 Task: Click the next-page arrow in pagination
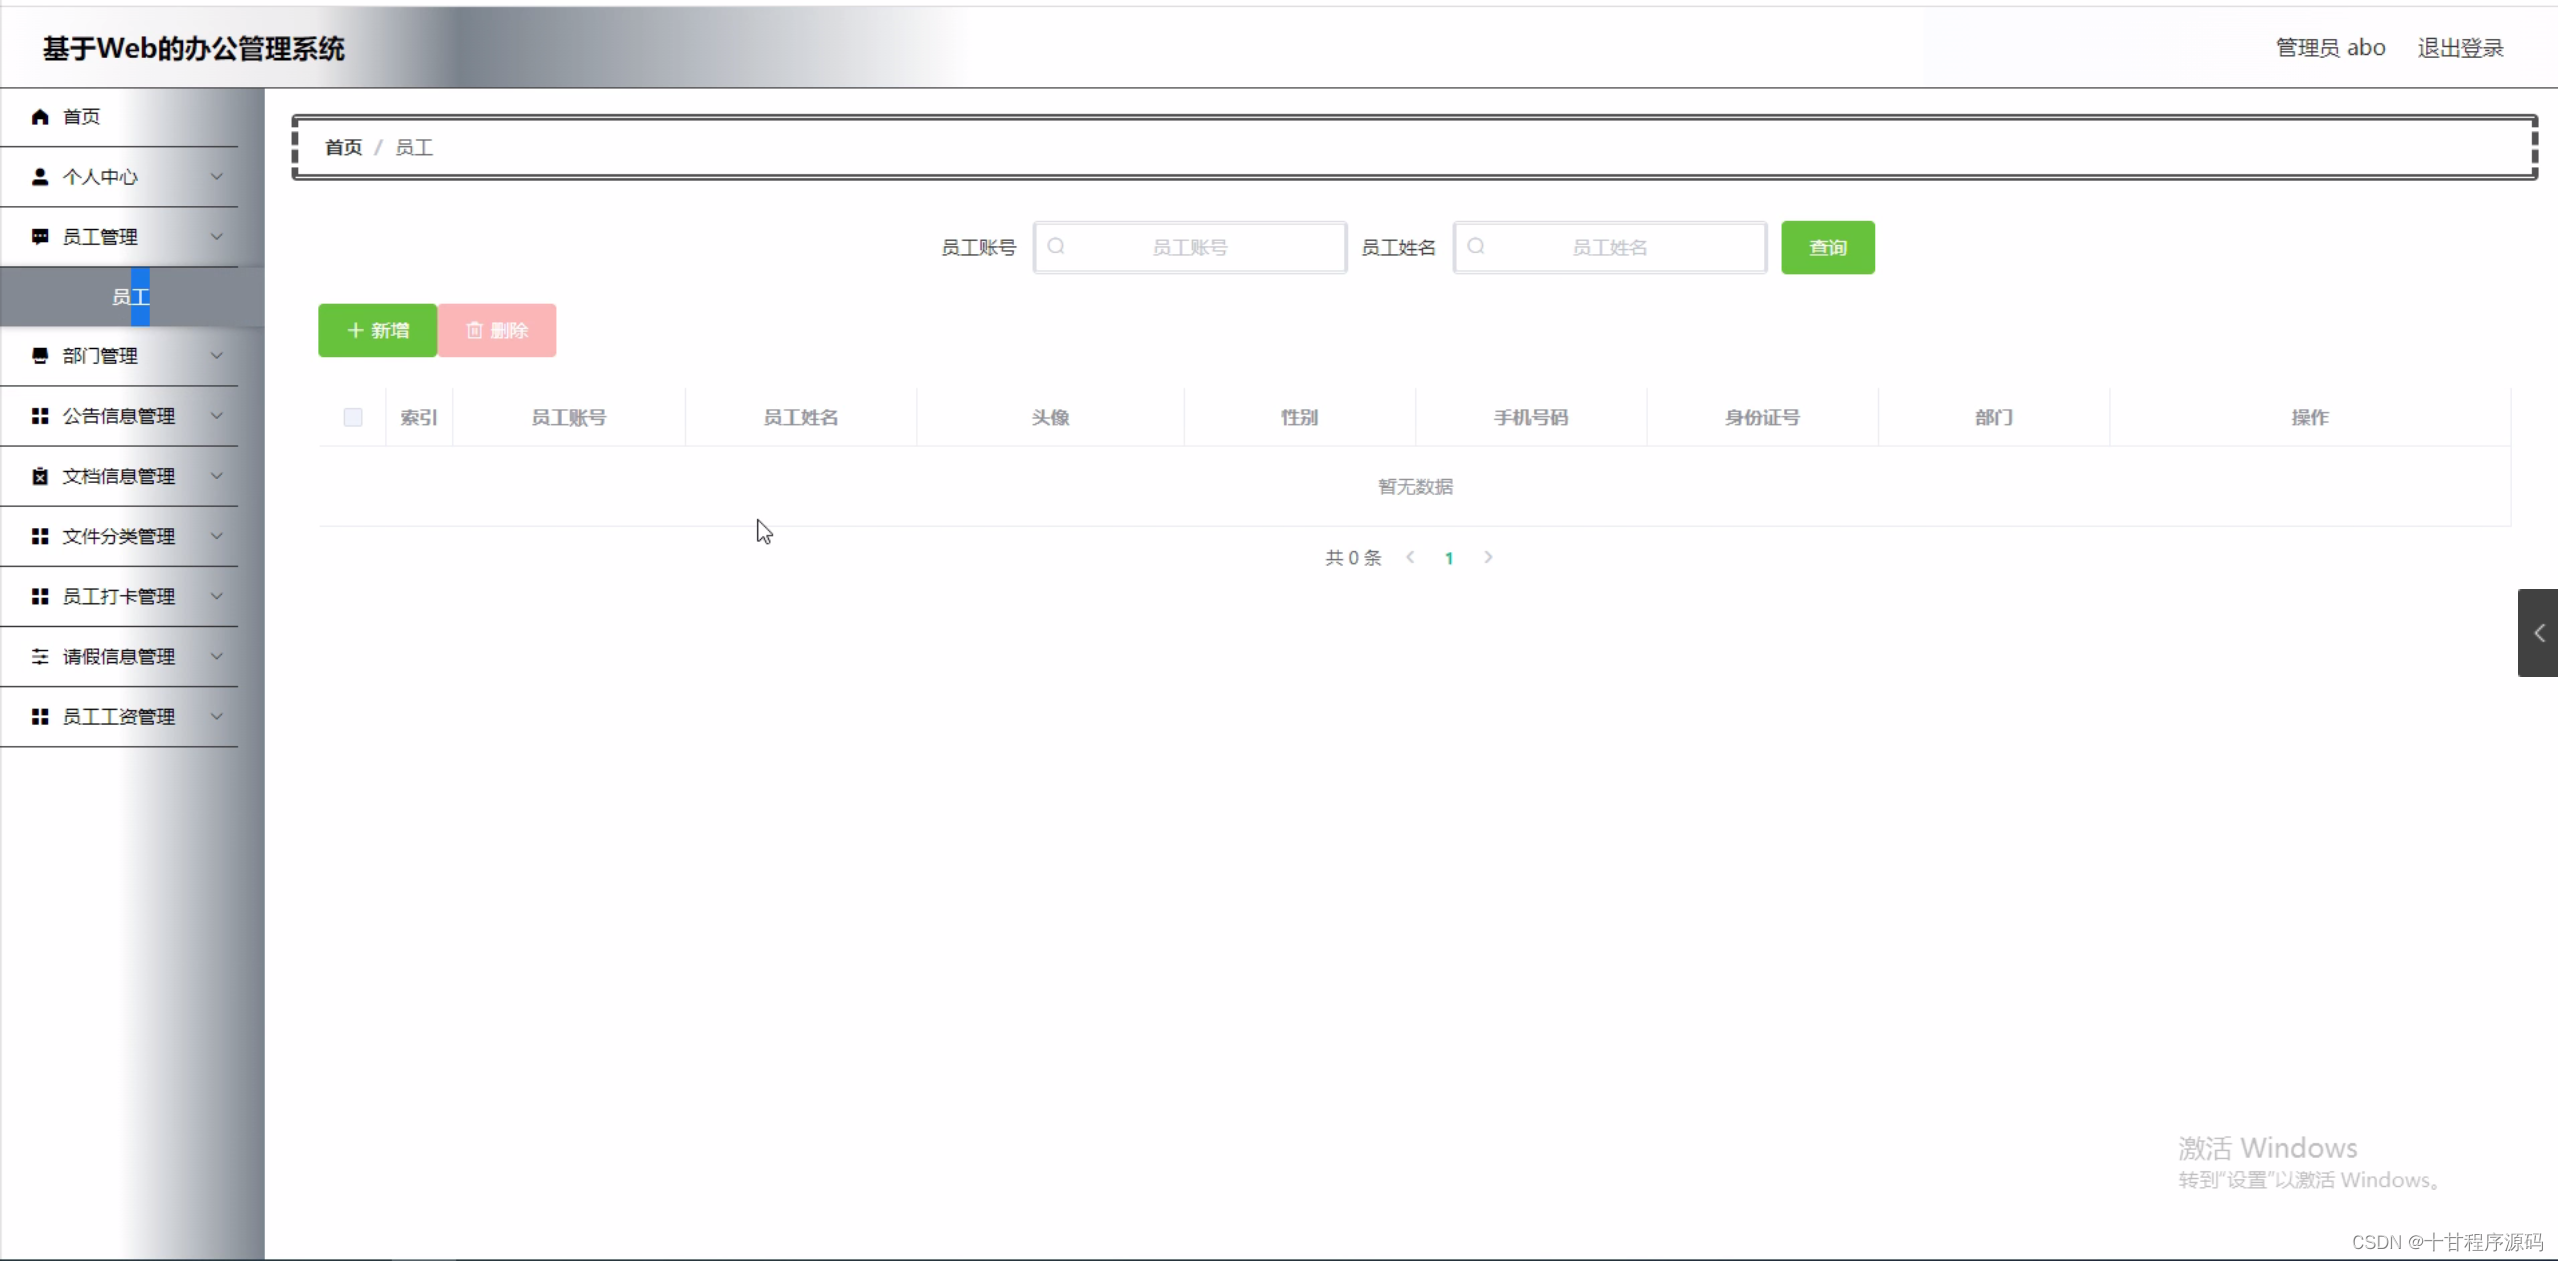point(1487,558)
